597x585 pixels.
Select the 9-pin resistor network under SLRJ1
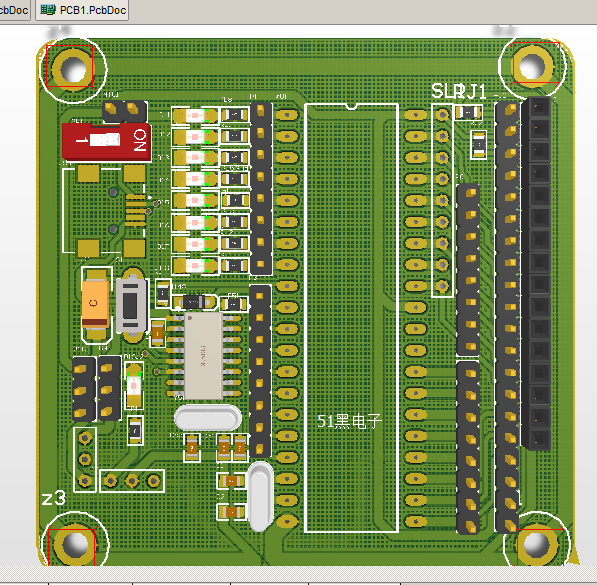[x=442, y=200]
